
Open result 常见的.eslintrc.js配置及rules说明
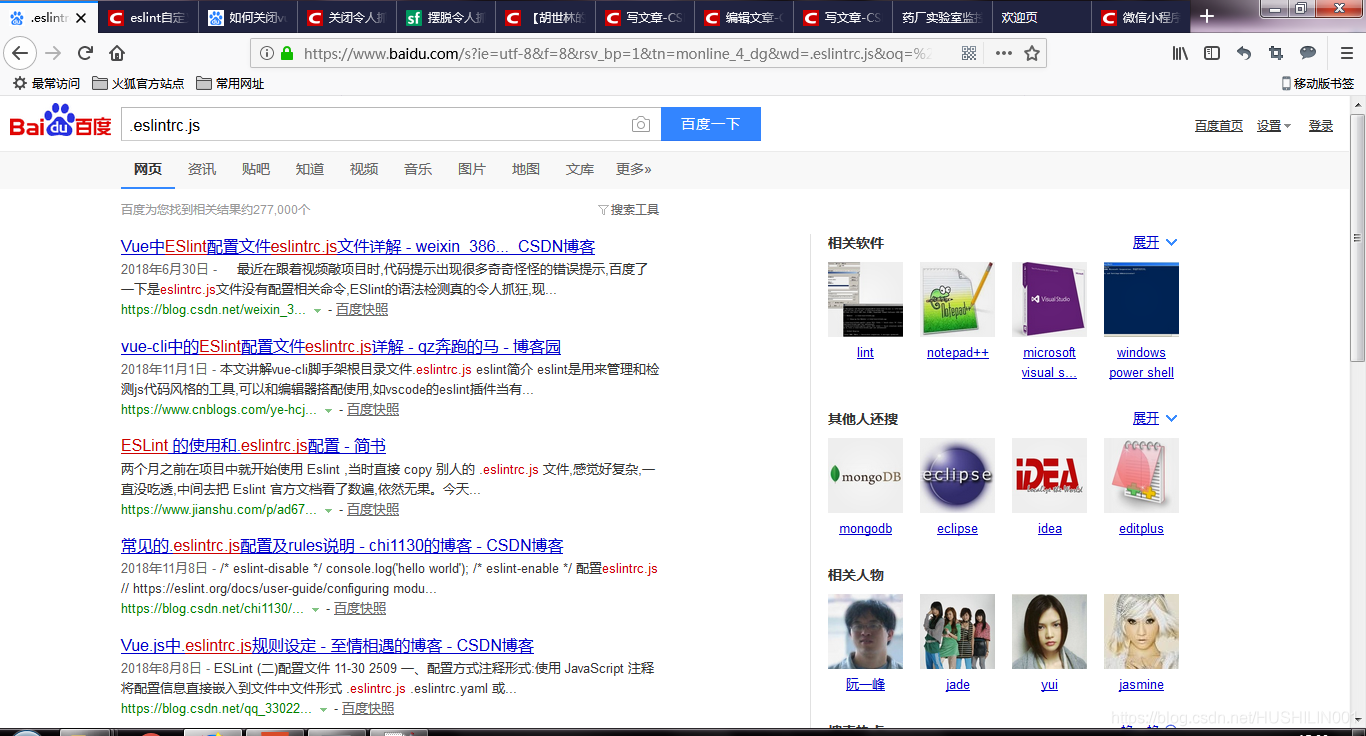[342, 545]
